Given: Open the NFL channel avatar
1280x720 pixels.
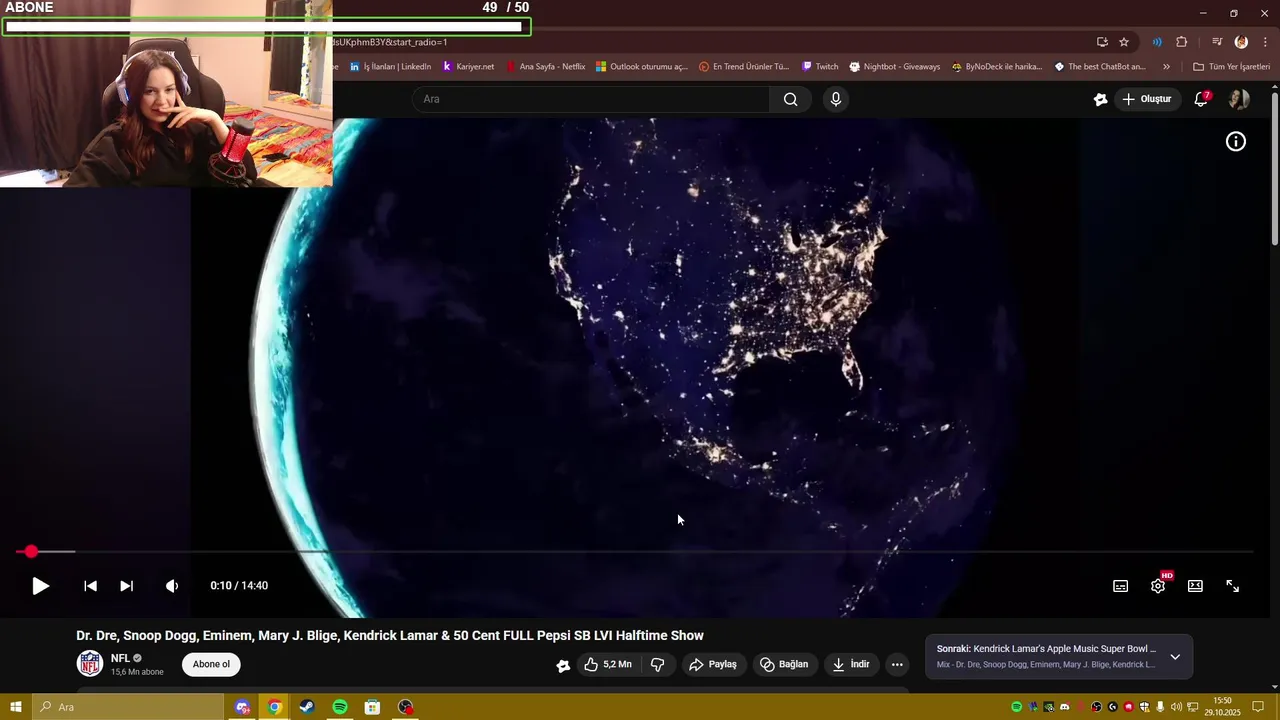Looking at the screenshot, I should (x=90, y=664).
